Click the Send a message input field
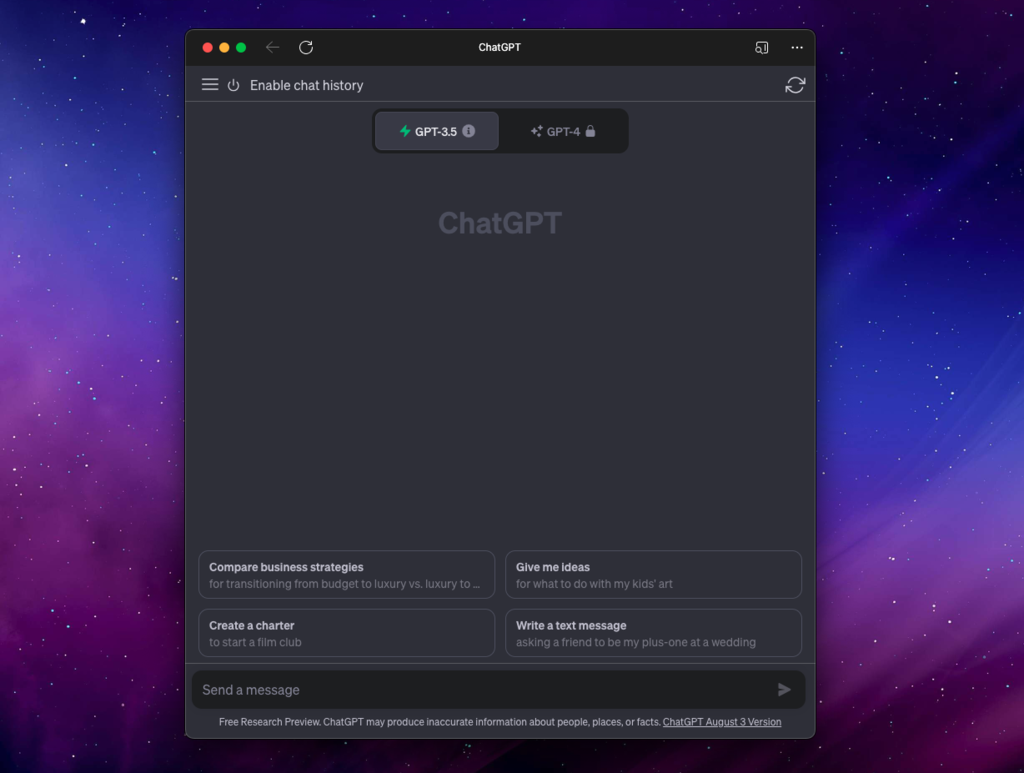Viewport: 1024px width, 773px height. click(450, 689)
